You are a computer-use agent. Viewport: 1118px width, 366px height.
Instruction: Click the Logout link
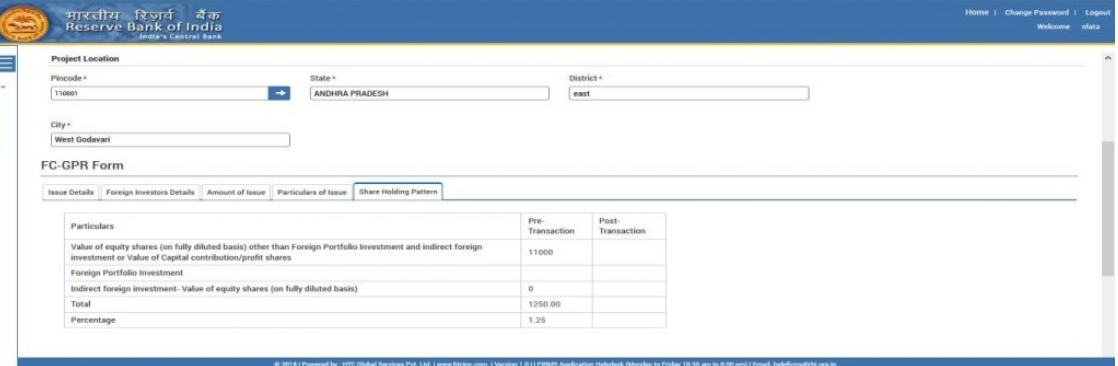pos(1098,13)
